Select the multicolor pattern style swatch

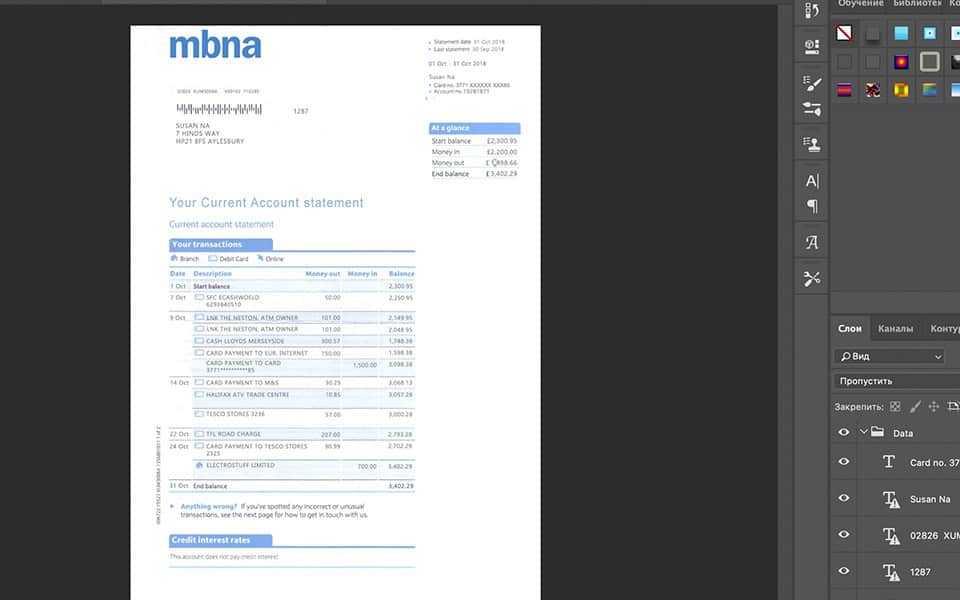pyautogui.click(x=873, y=91)
